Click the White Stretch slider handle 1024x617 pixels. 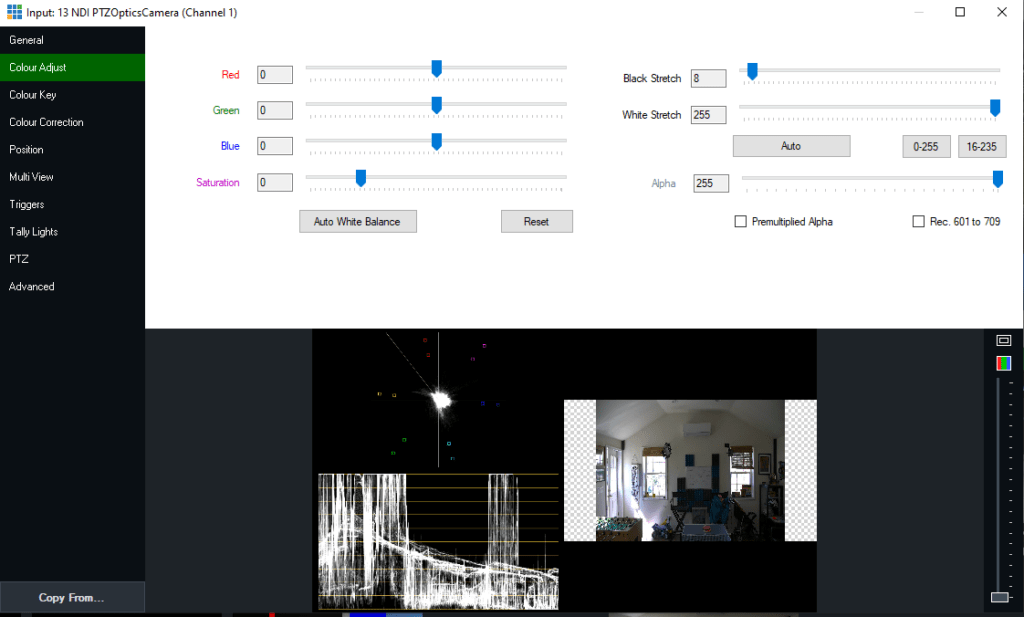tap(995, 110)
